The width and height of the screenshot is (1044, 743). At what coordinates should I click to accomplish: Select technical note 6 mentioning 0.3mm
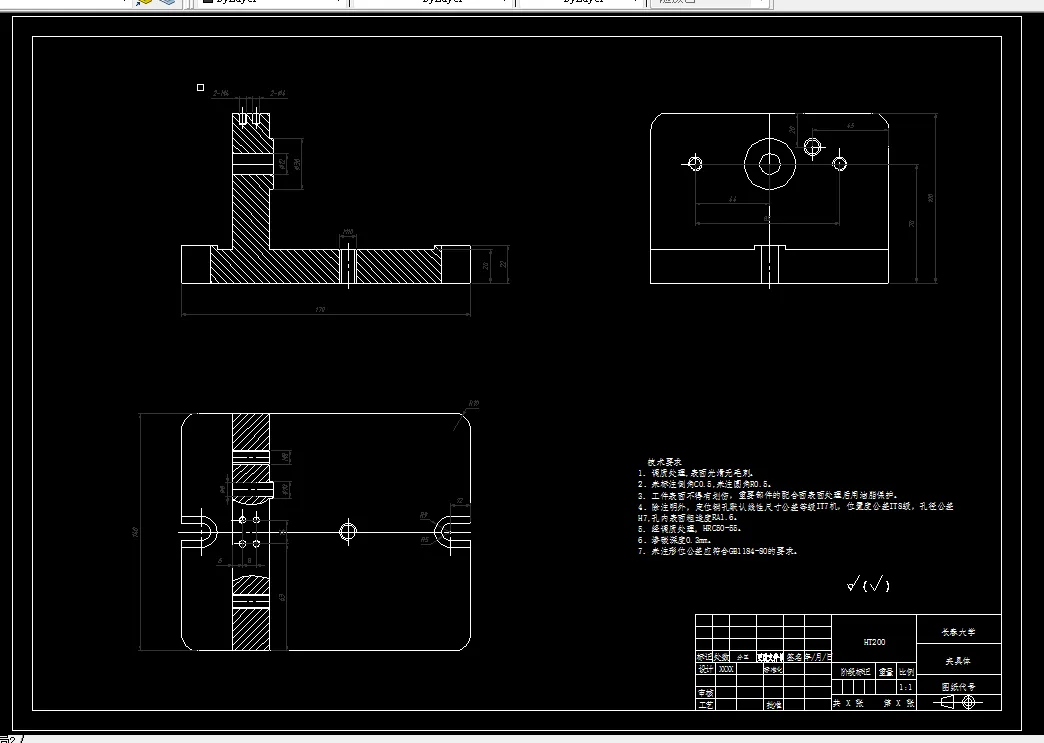(674, 540)
